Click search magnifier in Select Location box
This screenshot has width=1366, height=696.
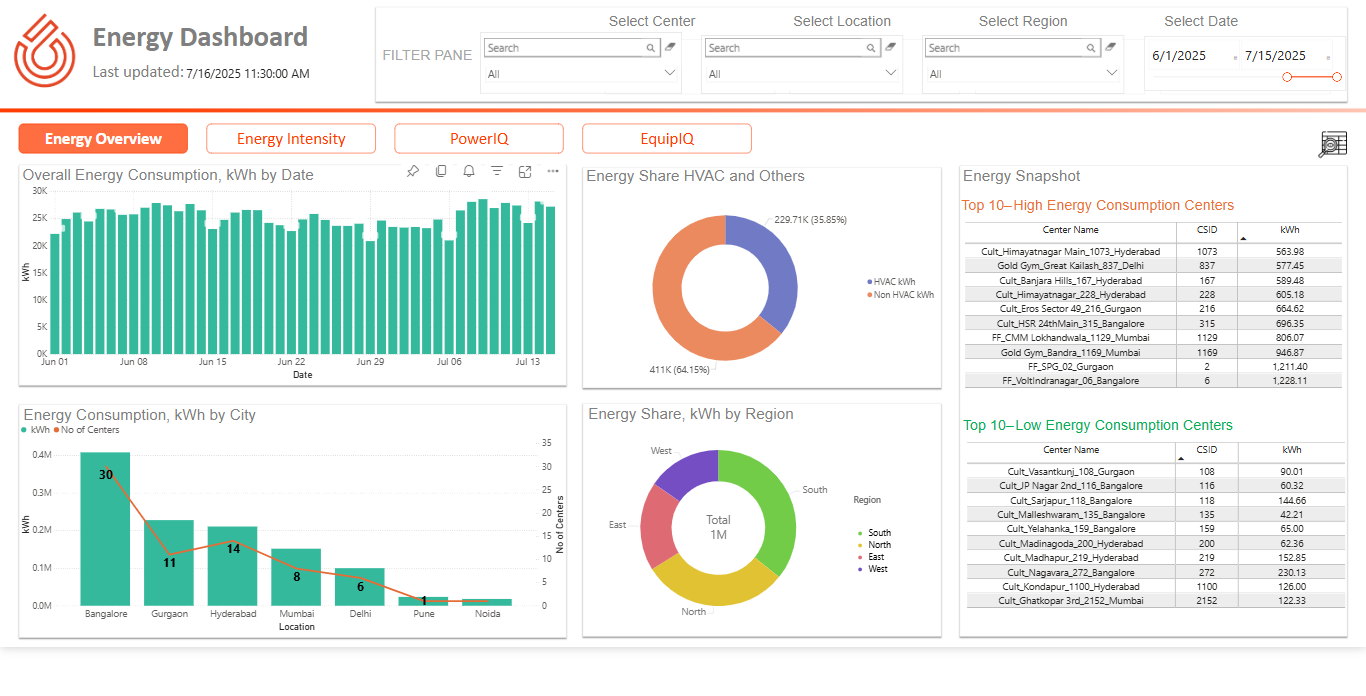[871, 48]
